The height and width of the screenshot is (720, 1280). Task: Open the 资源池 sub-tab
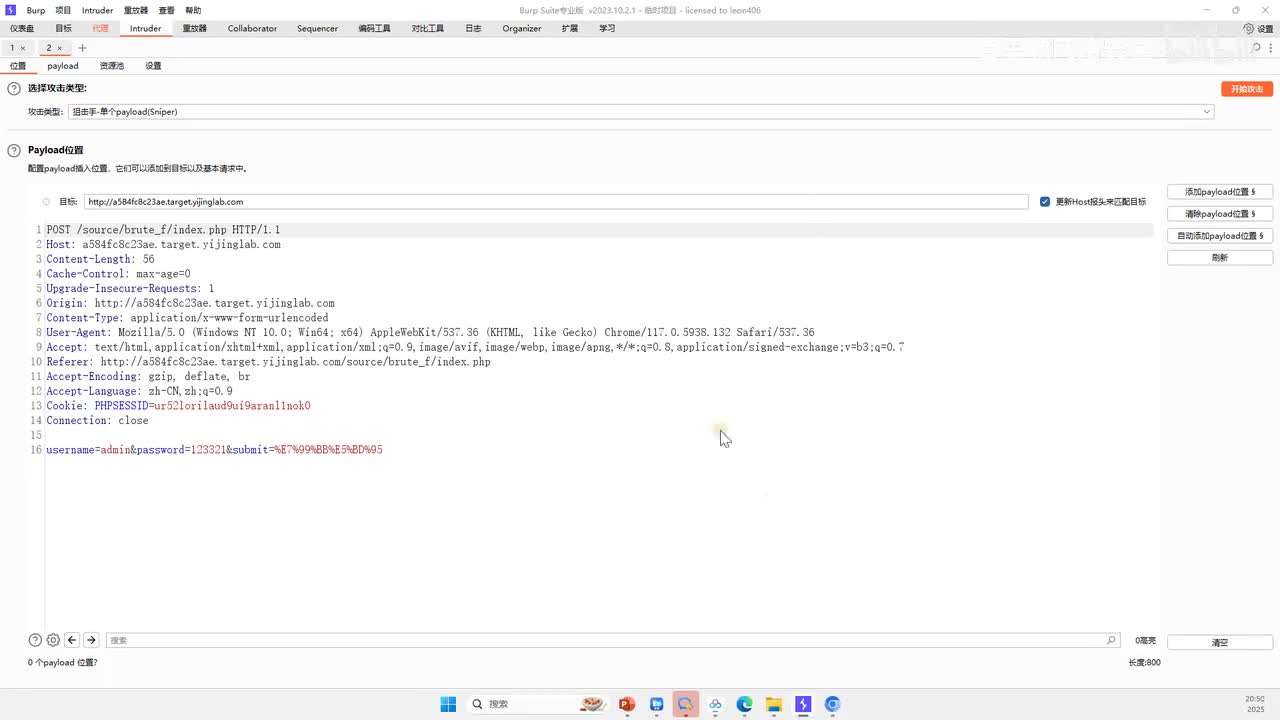(x=112, y=66)
